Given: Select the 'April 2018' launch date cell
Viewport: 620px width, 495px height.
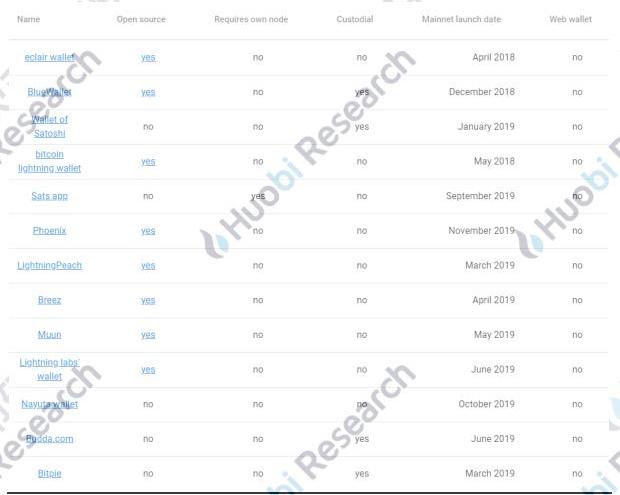Looking at the screenshot, I should 493,57.
